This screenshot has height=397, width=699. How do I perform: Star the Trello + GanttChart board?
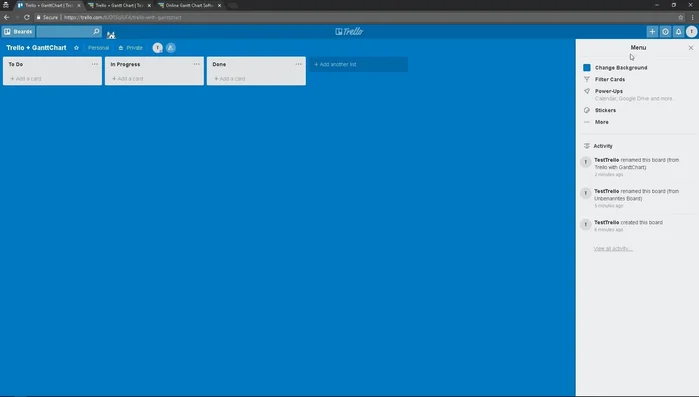click(76, 48)
